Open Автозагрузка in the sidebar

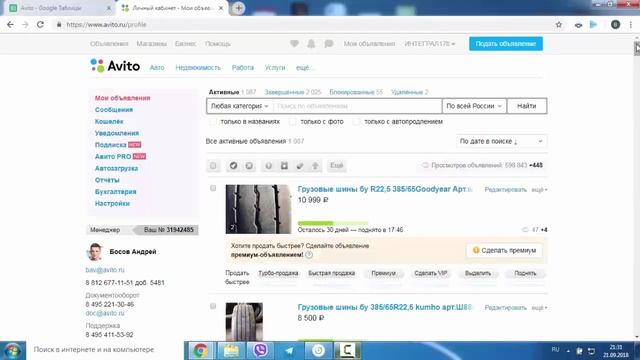116,169
